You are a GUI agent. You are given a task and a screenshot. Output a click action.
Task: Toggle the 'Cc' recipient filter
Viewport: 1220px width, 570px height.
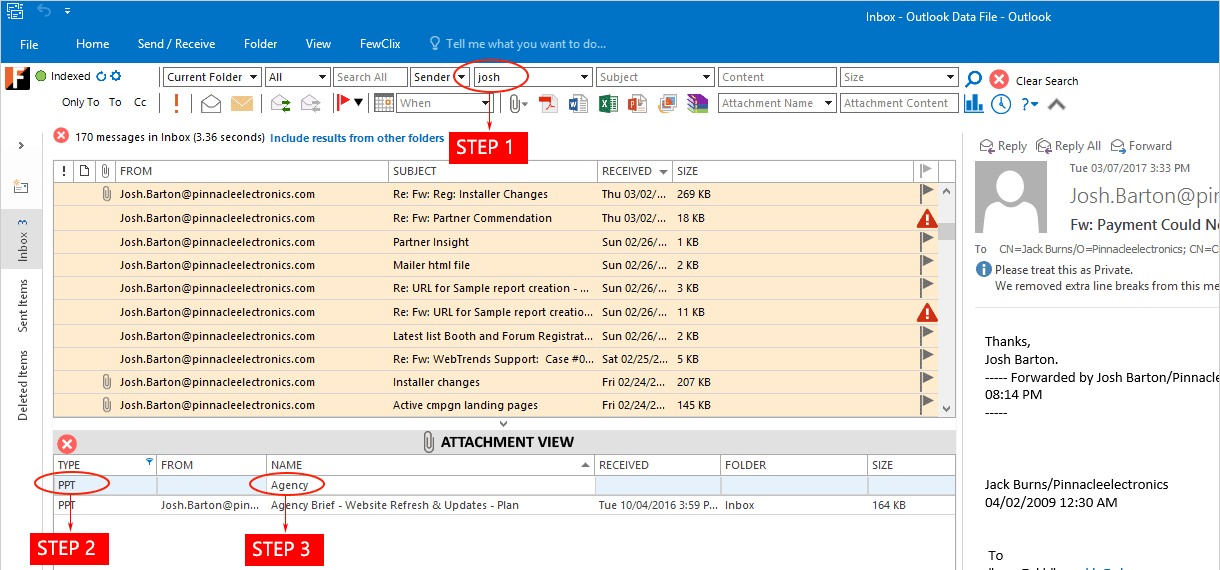click(140, 102)
